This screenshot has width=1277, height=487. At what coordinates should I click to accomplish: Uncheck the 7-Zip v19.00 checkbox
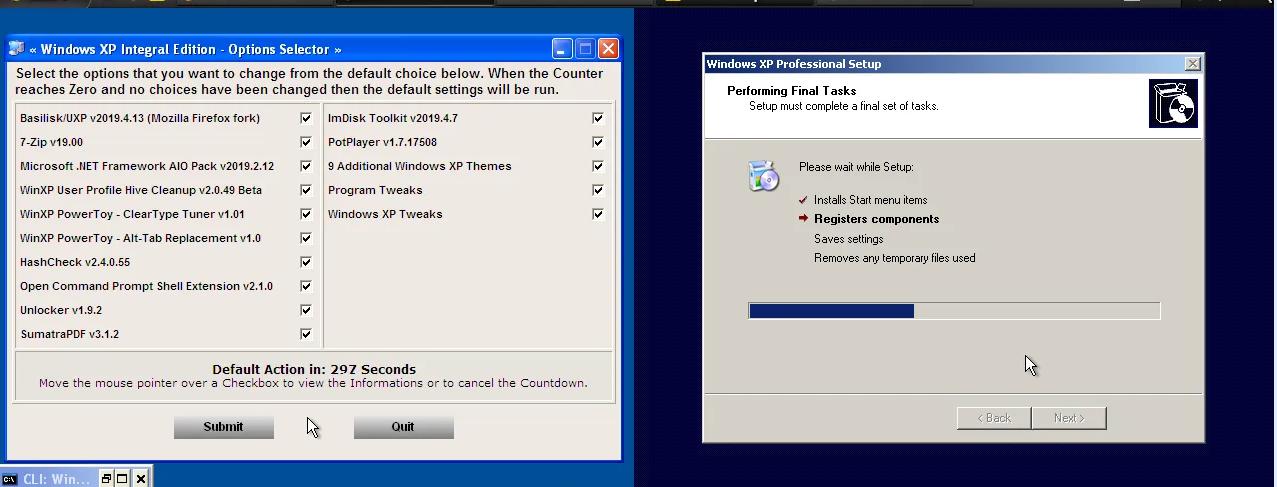[306, 142]
